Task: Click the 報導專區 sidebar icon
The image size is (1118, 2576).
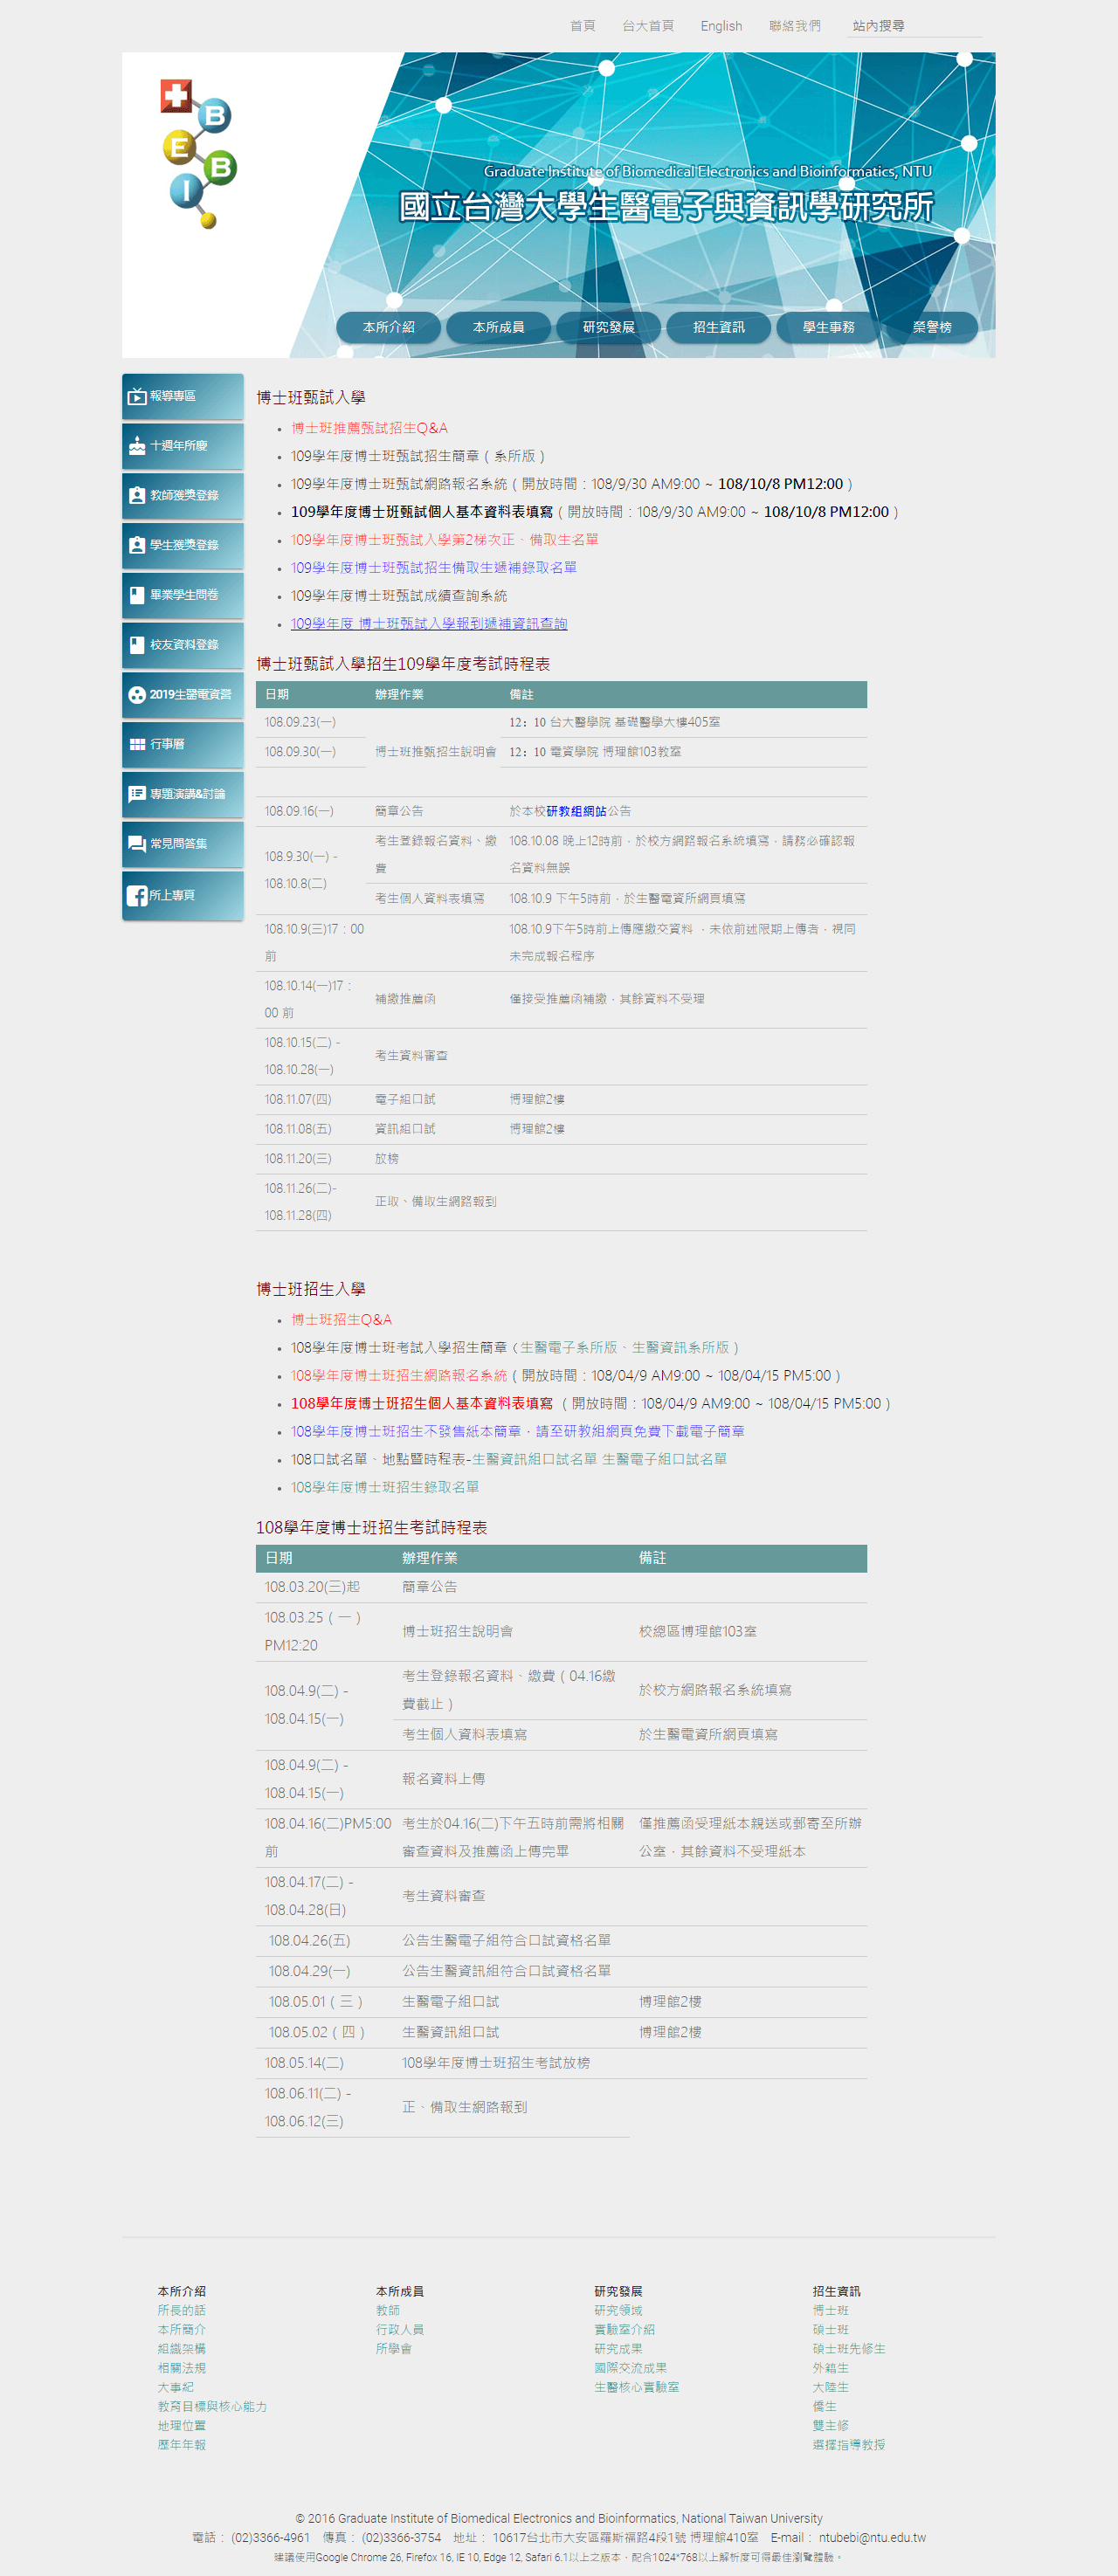Action: [x=136, y=397]
